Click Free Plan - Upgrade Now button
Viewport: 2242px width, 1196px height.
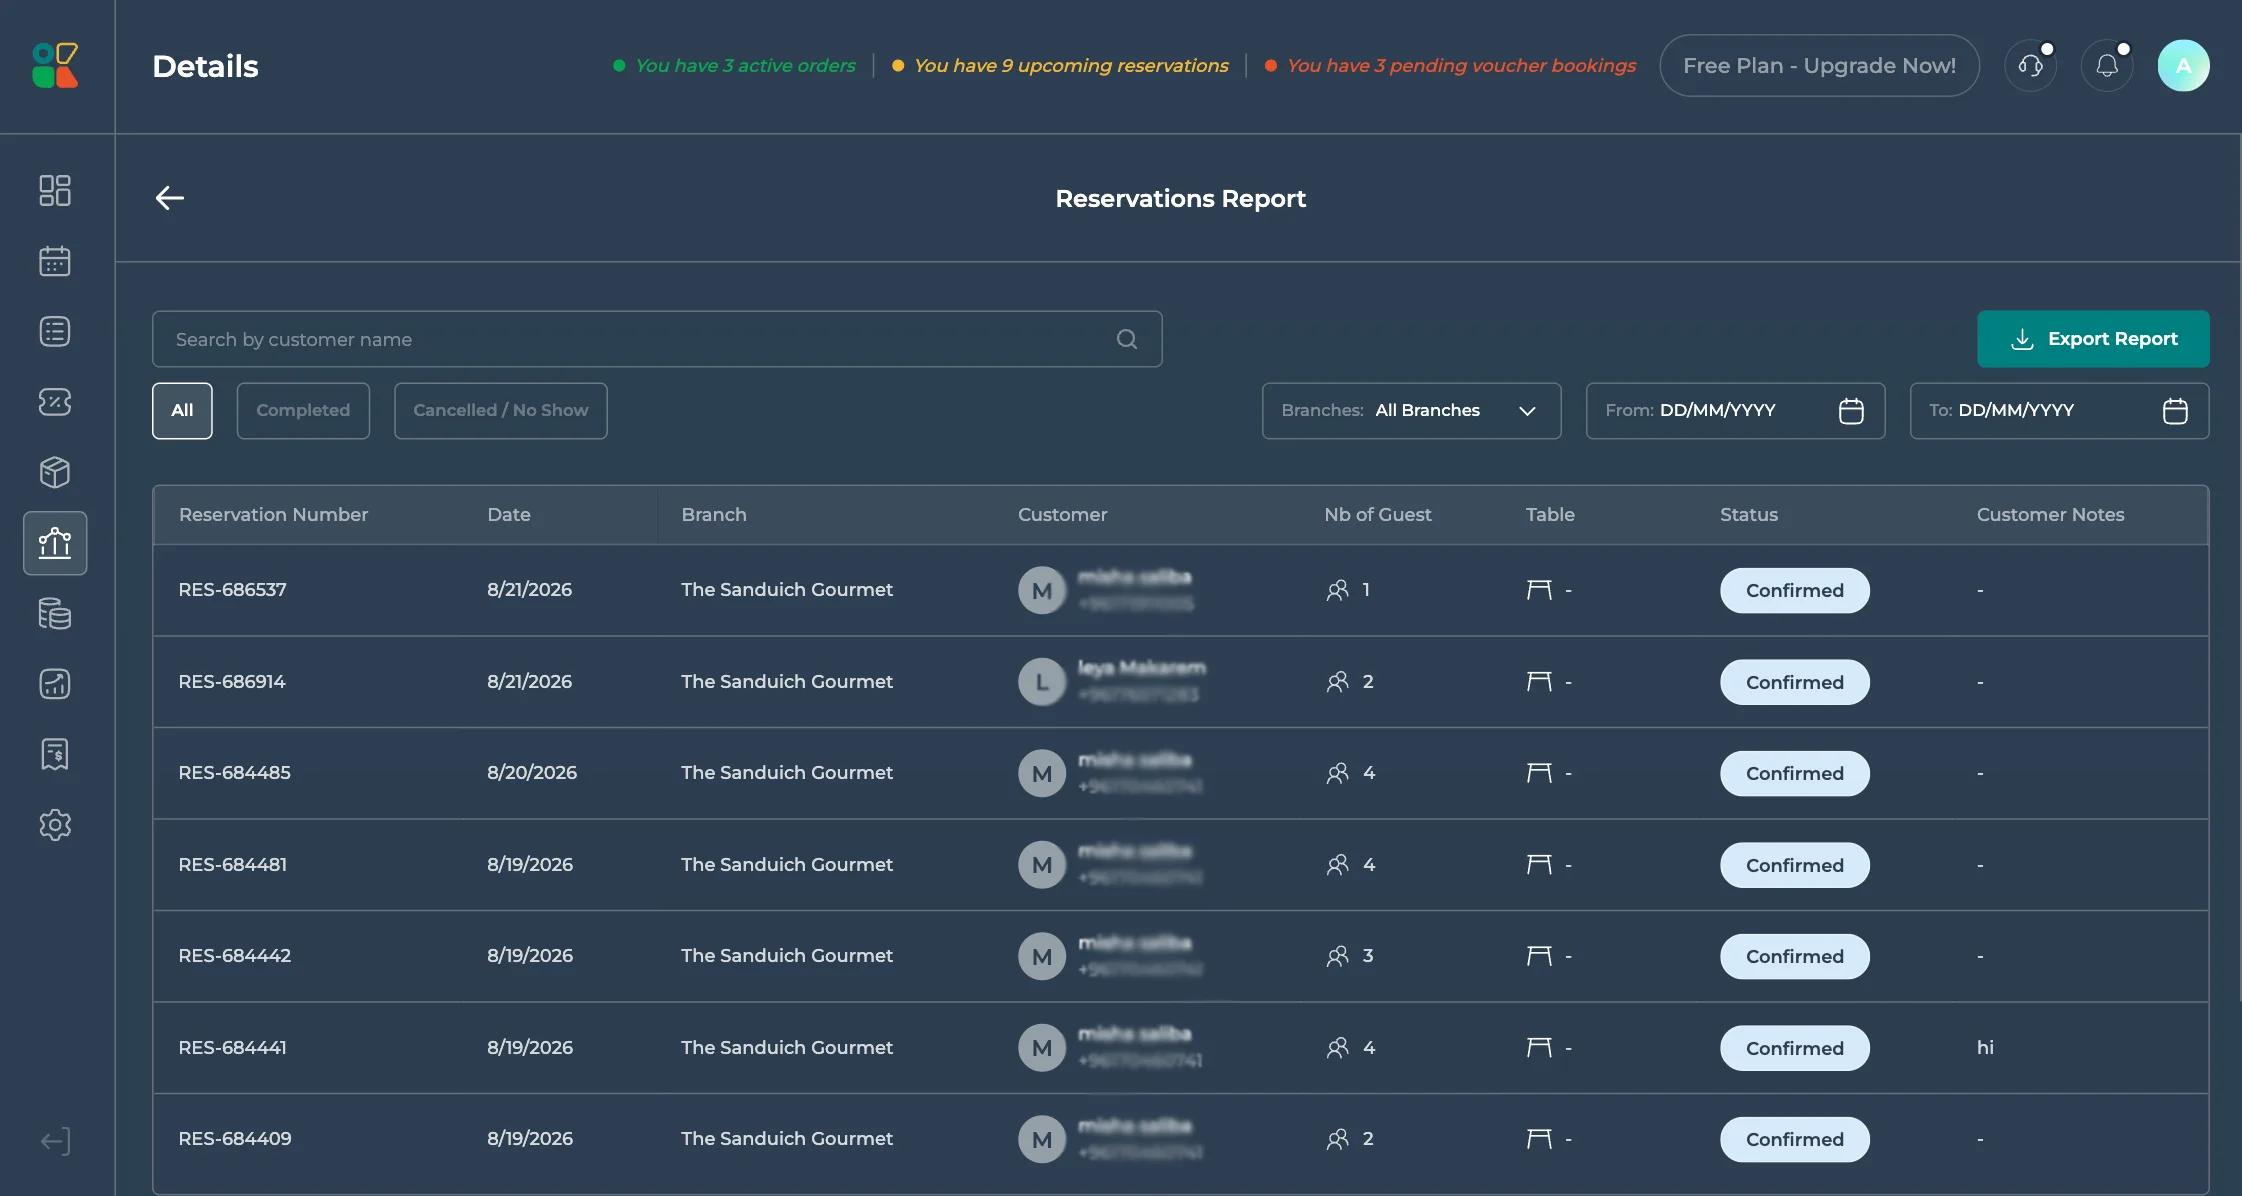[1819, 65]
